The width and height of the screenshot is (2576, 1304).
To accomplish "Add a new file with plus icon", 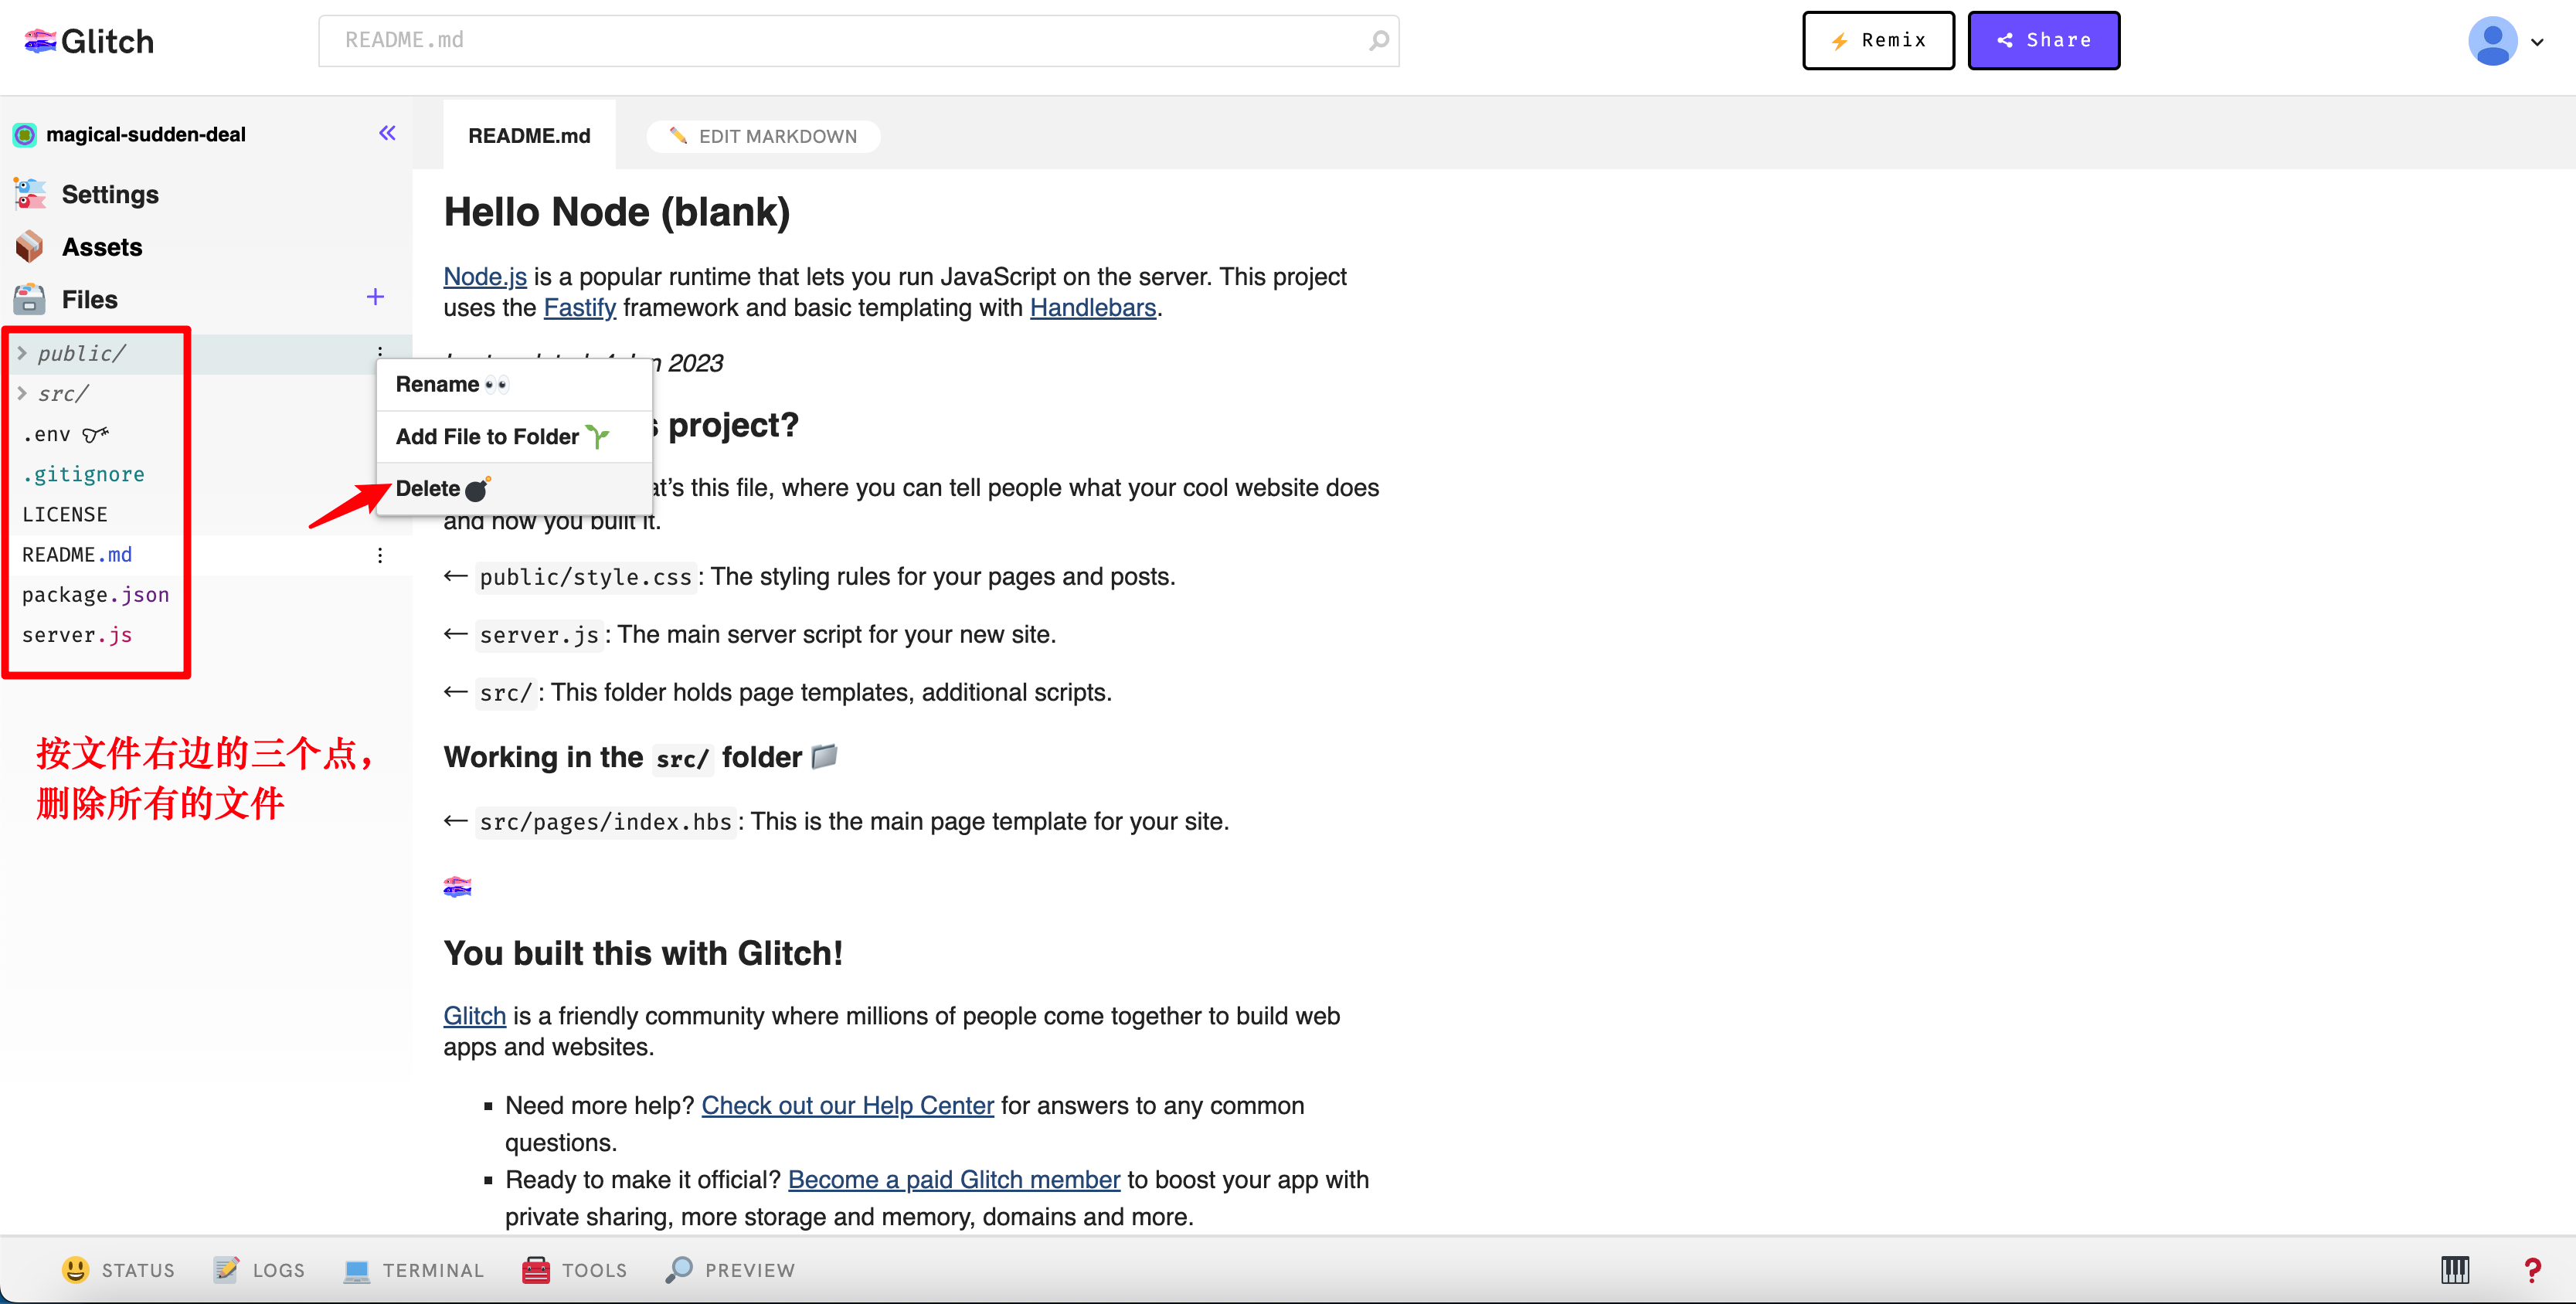I will point(375,297).
